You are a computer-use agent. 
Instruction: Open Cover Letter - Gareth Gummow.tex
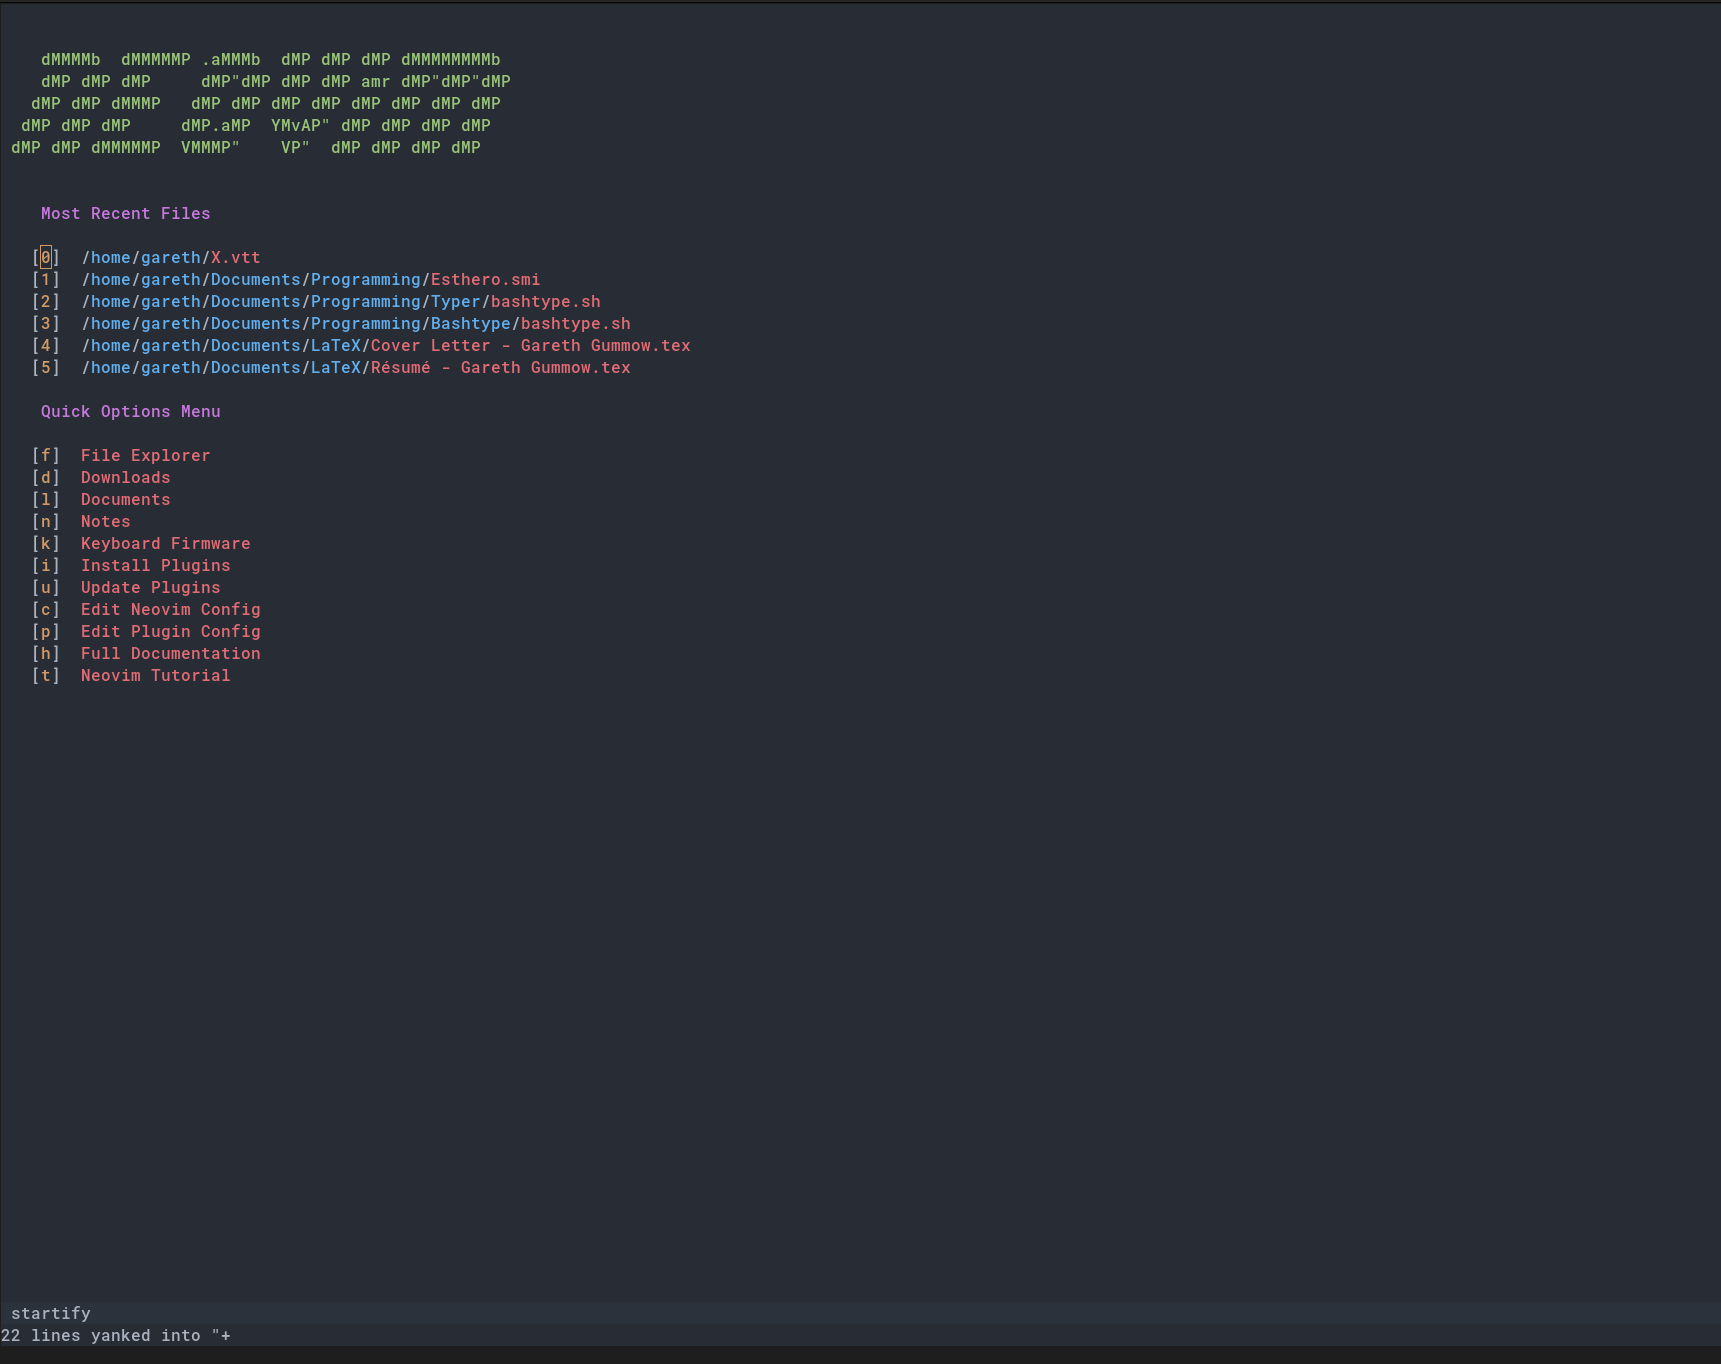click(x=386, y=345)
